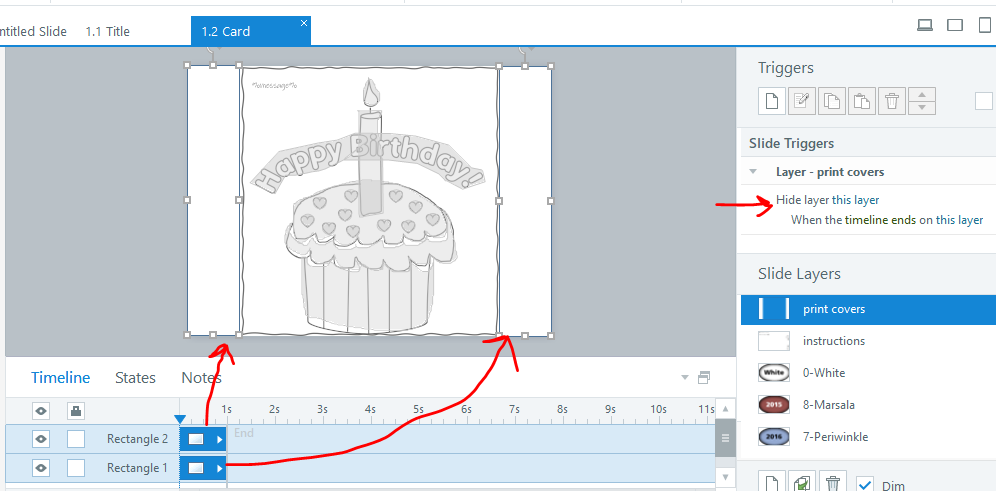The width and height of the screenshot is (996, 491).
Task: Select Rectangle 1 timeline bar
Action: (203, 468)
